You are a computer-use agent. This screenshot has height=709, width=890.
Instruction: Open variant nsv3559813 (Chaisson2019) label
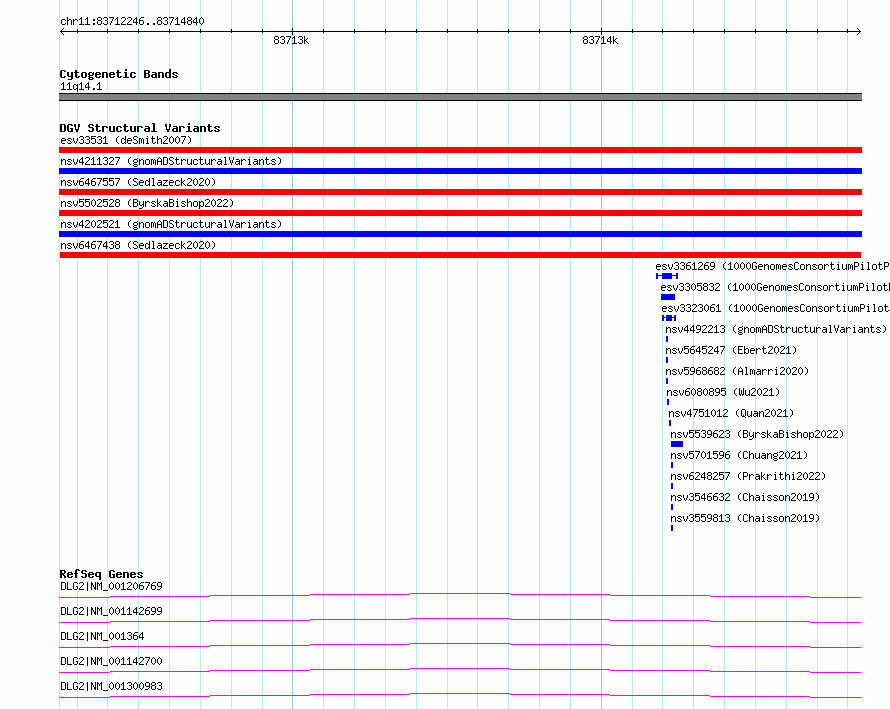(745, 518)
